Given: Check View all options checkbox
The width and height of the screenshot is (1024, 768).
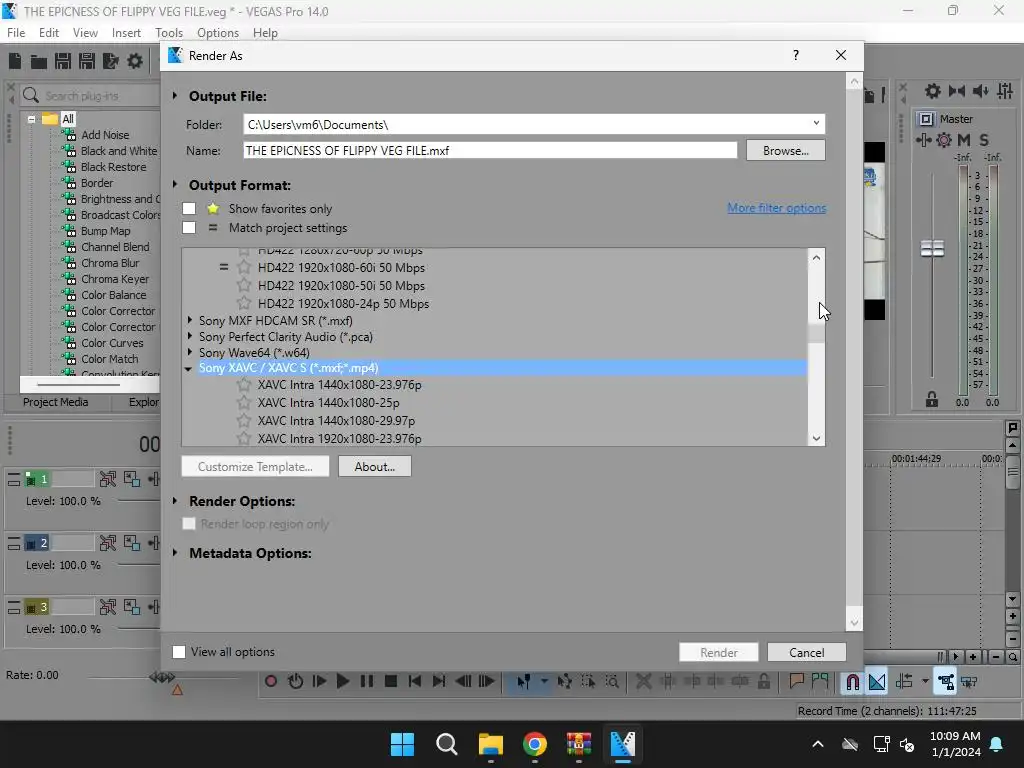Looking at the screenshot, I should [x=178, y=652].
